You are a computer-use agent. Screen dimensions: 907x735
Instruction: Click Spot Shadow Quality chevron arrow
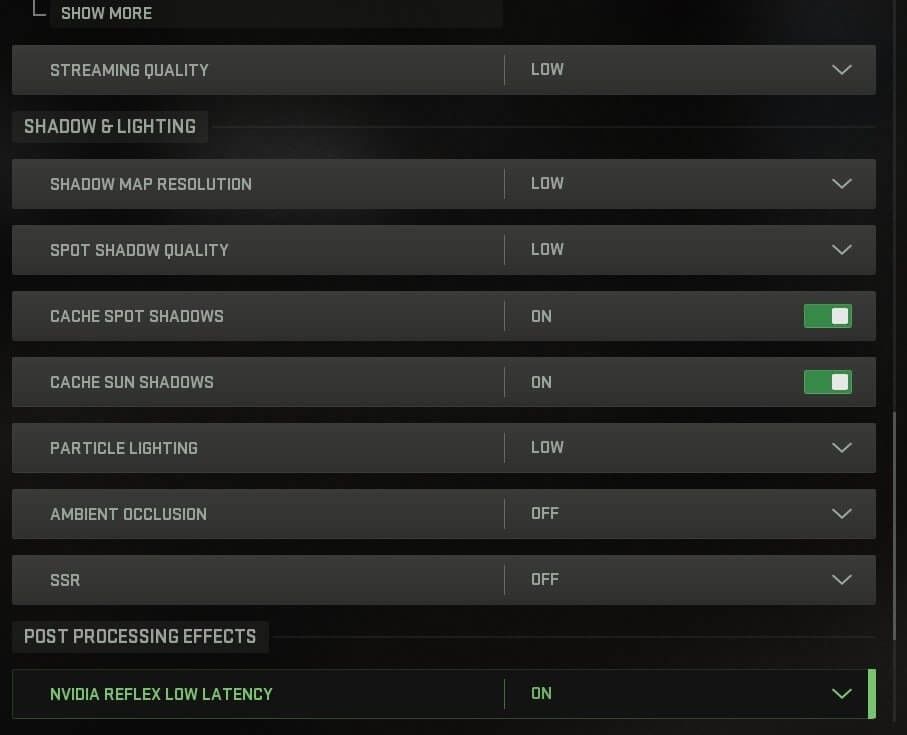(x=842, y=250)
